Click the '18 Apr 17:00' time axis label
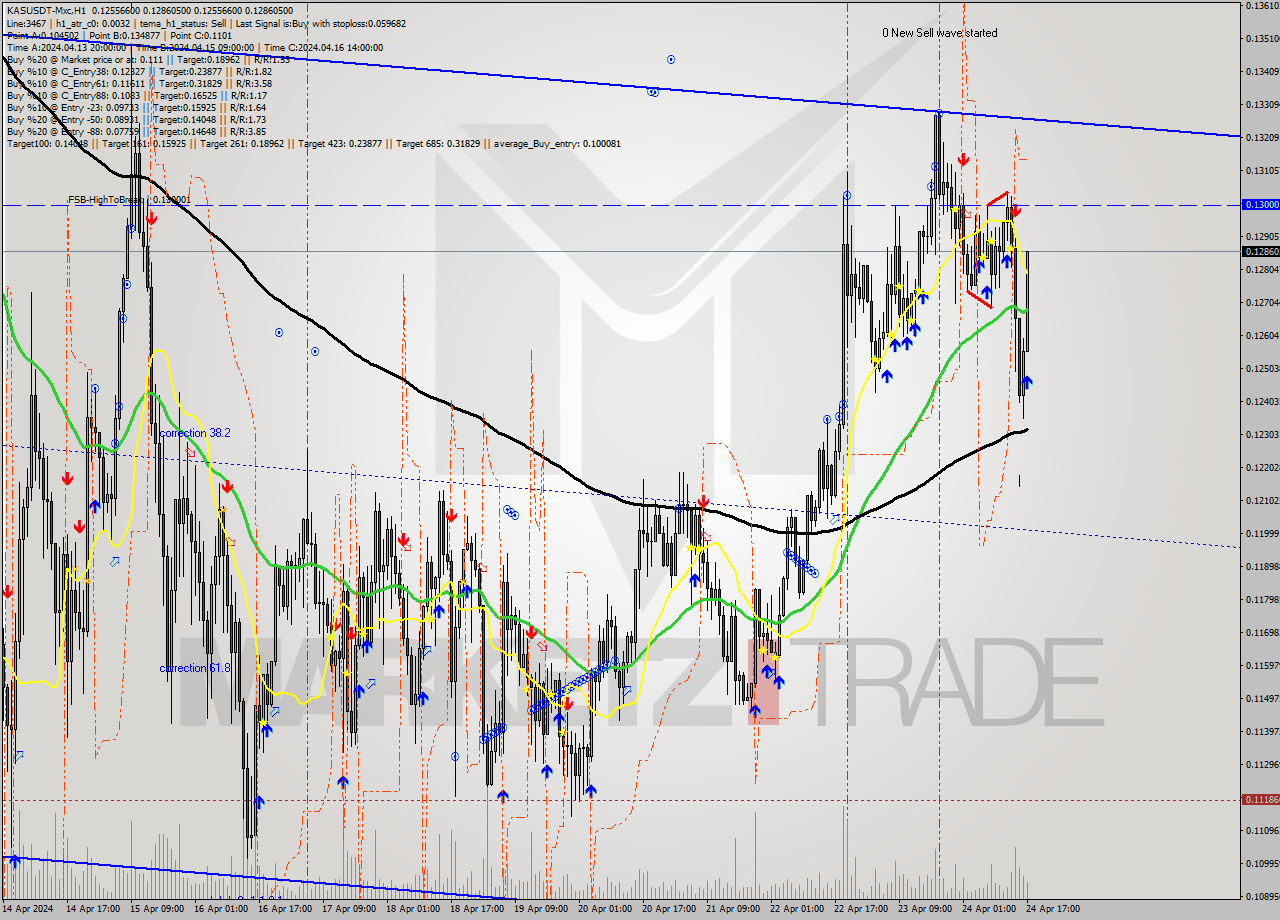Screen dimensions: 1280x920 (475, 909)
